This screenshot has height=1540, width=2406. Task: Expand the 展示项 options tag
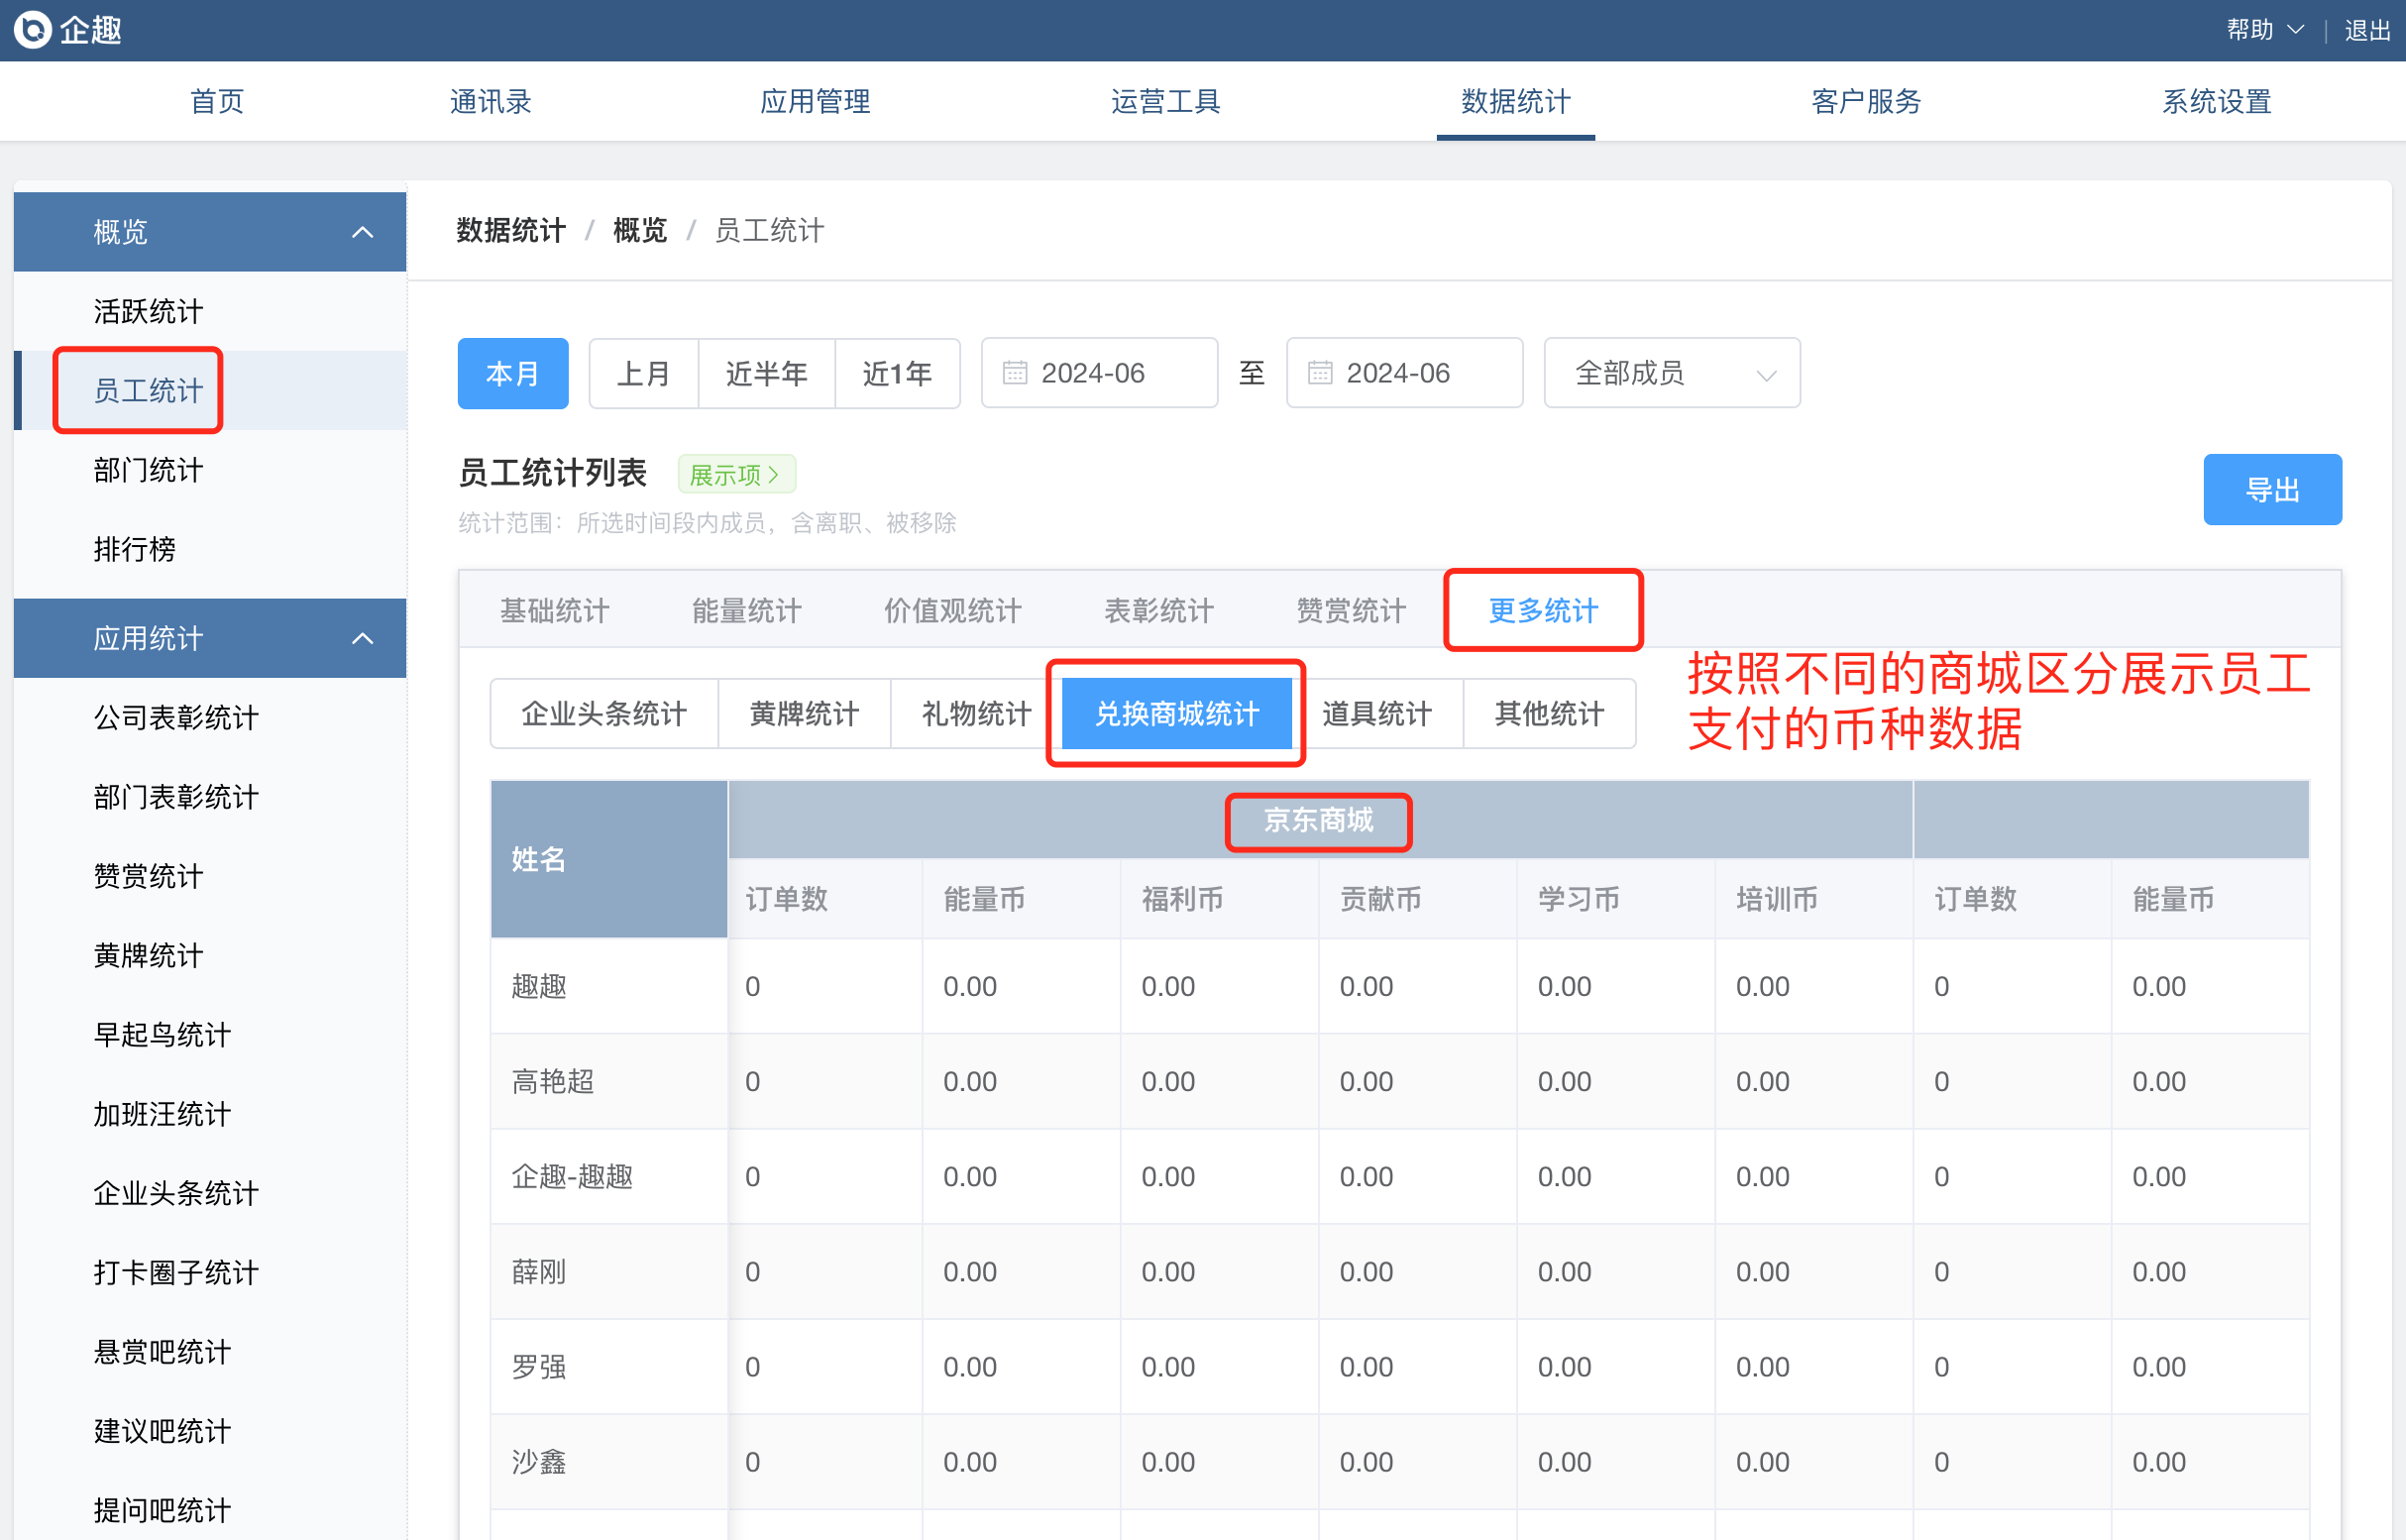pos(736,474)
